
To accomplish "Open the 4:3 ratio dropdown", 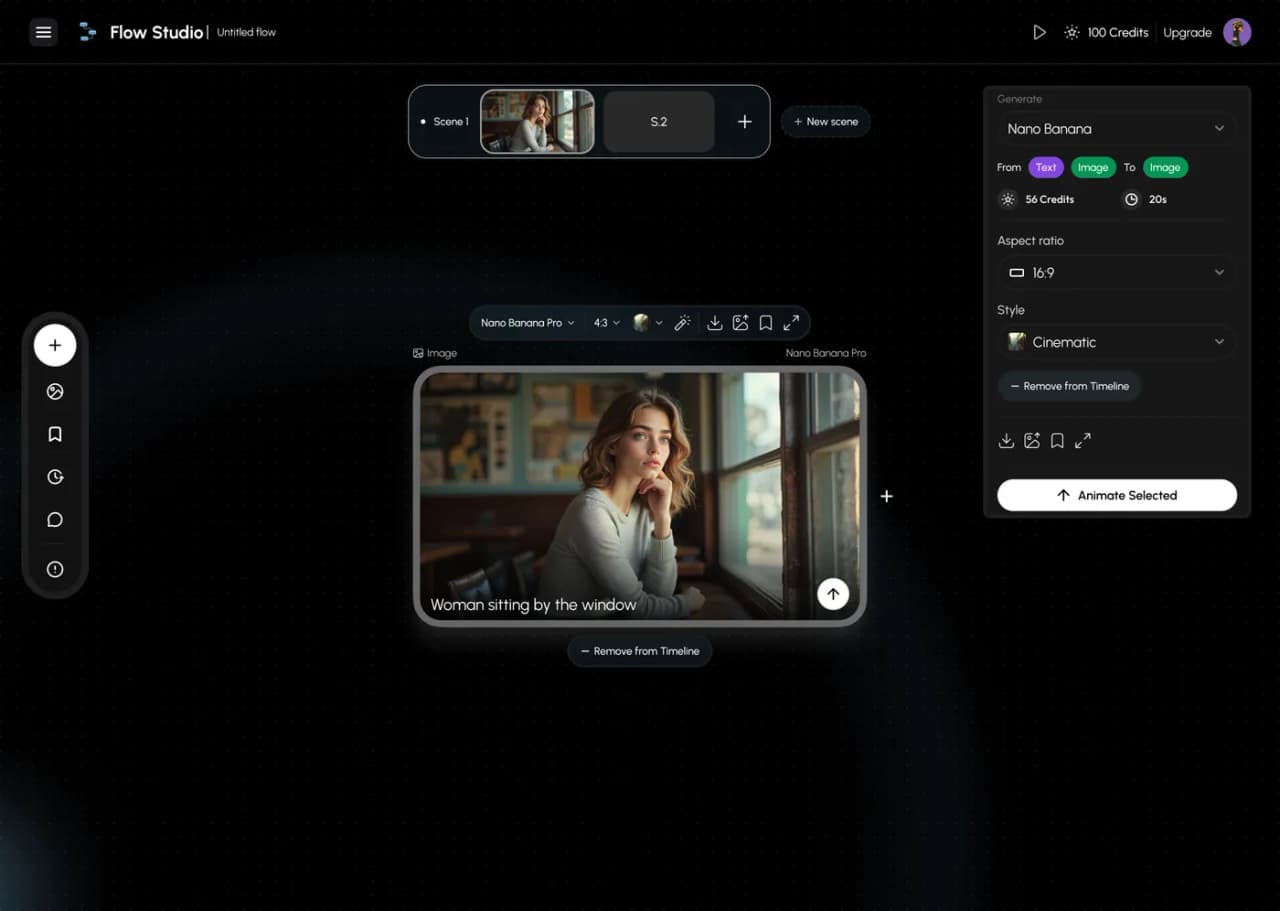I will [606, 323].
